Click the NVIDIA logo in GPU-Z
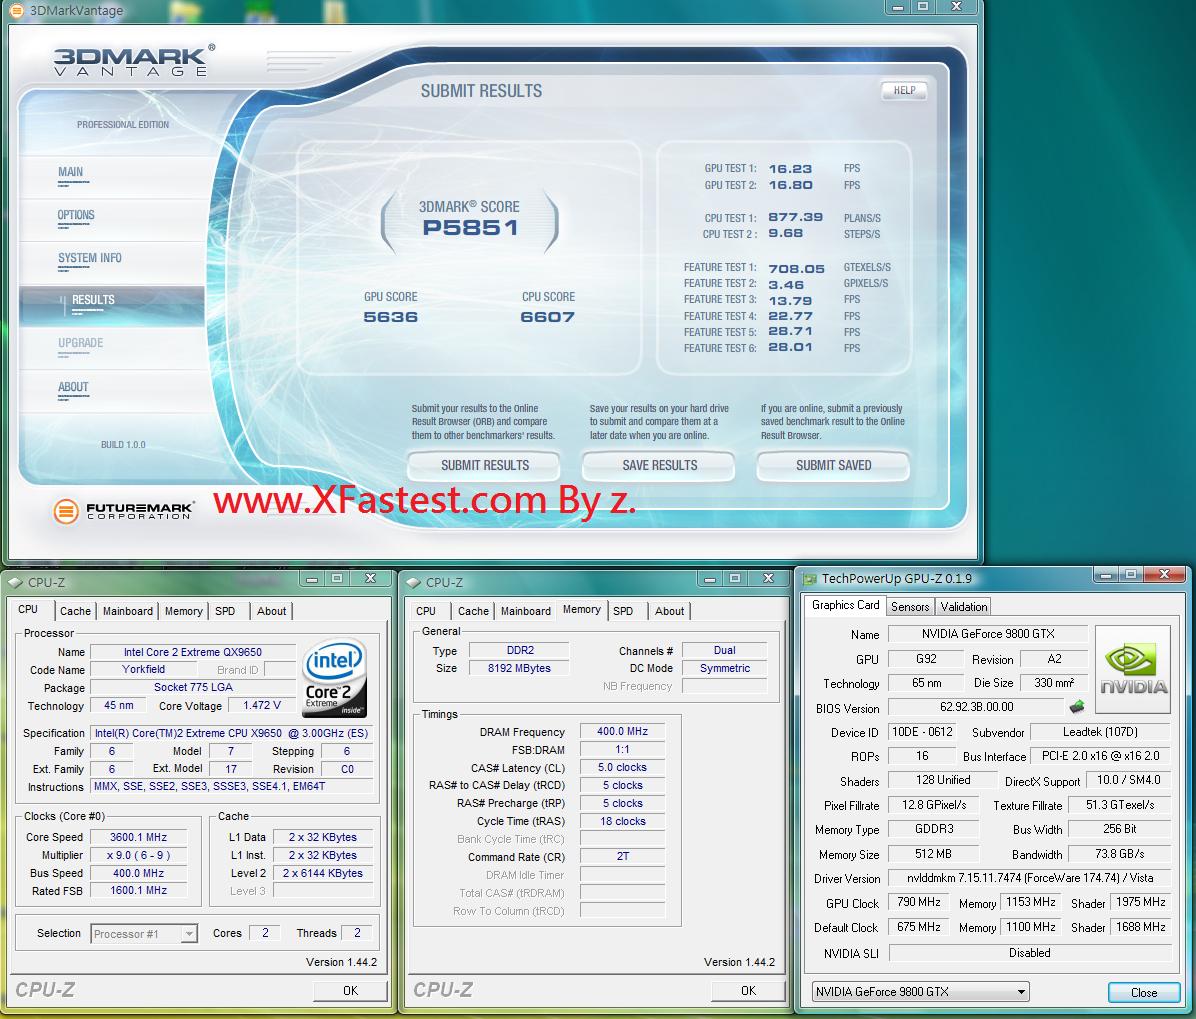This screenshot has height=1019, width=1196. [x=1132, y=669]
